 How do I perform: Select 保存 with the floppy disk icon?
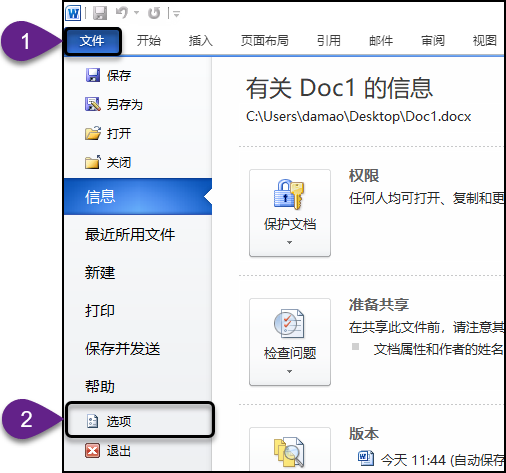click(108, 76)
